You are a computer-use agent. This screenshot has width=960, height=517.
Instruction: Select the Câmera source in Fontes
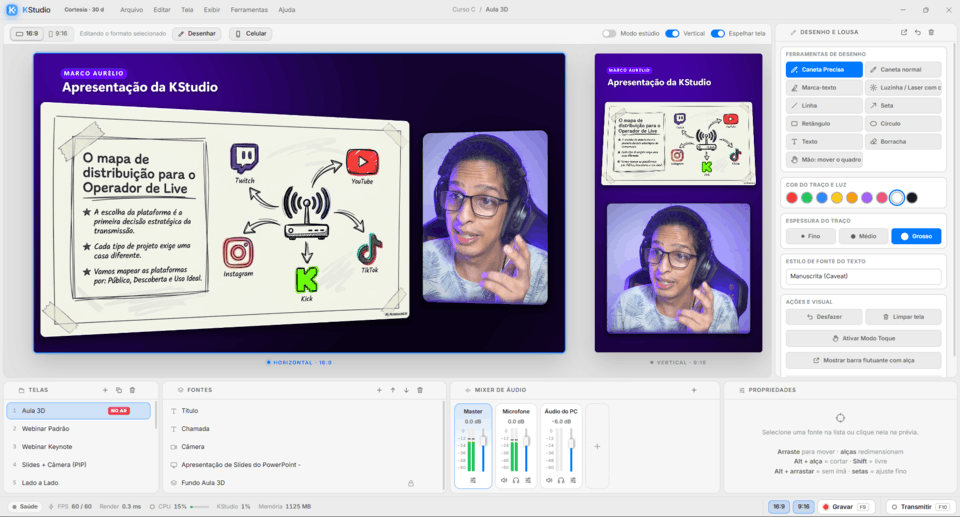[304, 447]
